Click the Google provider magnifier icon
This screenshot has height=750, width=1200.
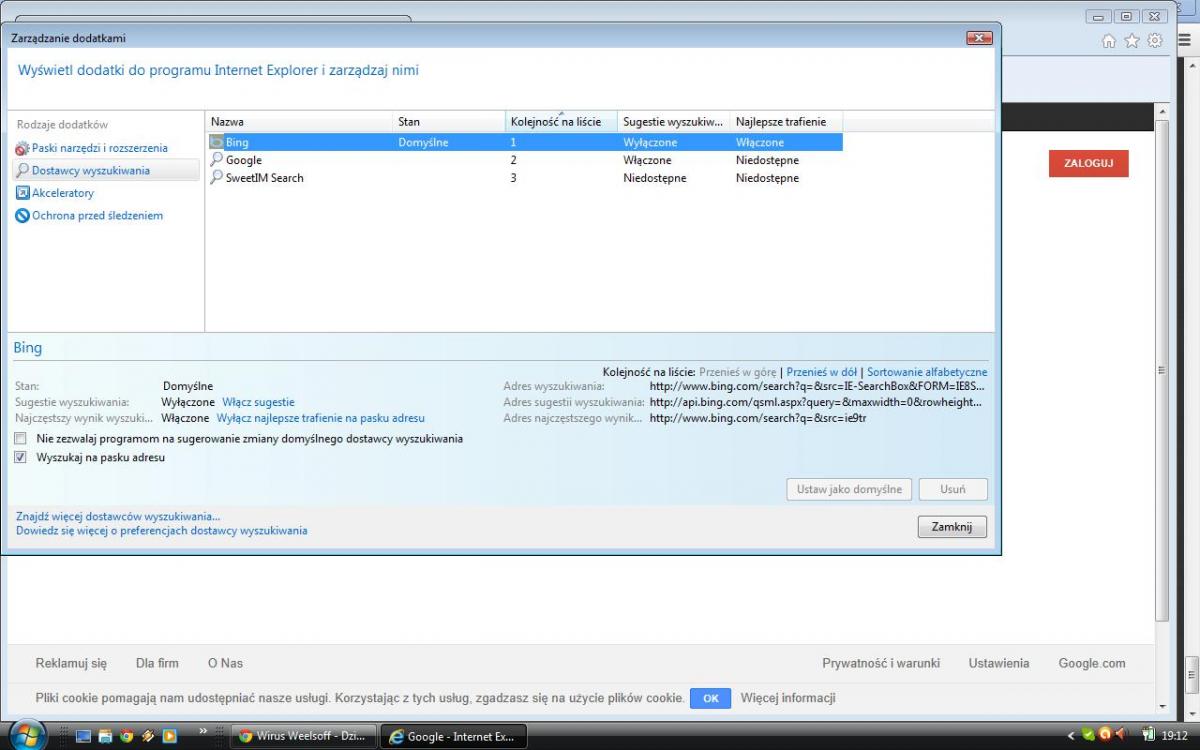pos(216,160)
